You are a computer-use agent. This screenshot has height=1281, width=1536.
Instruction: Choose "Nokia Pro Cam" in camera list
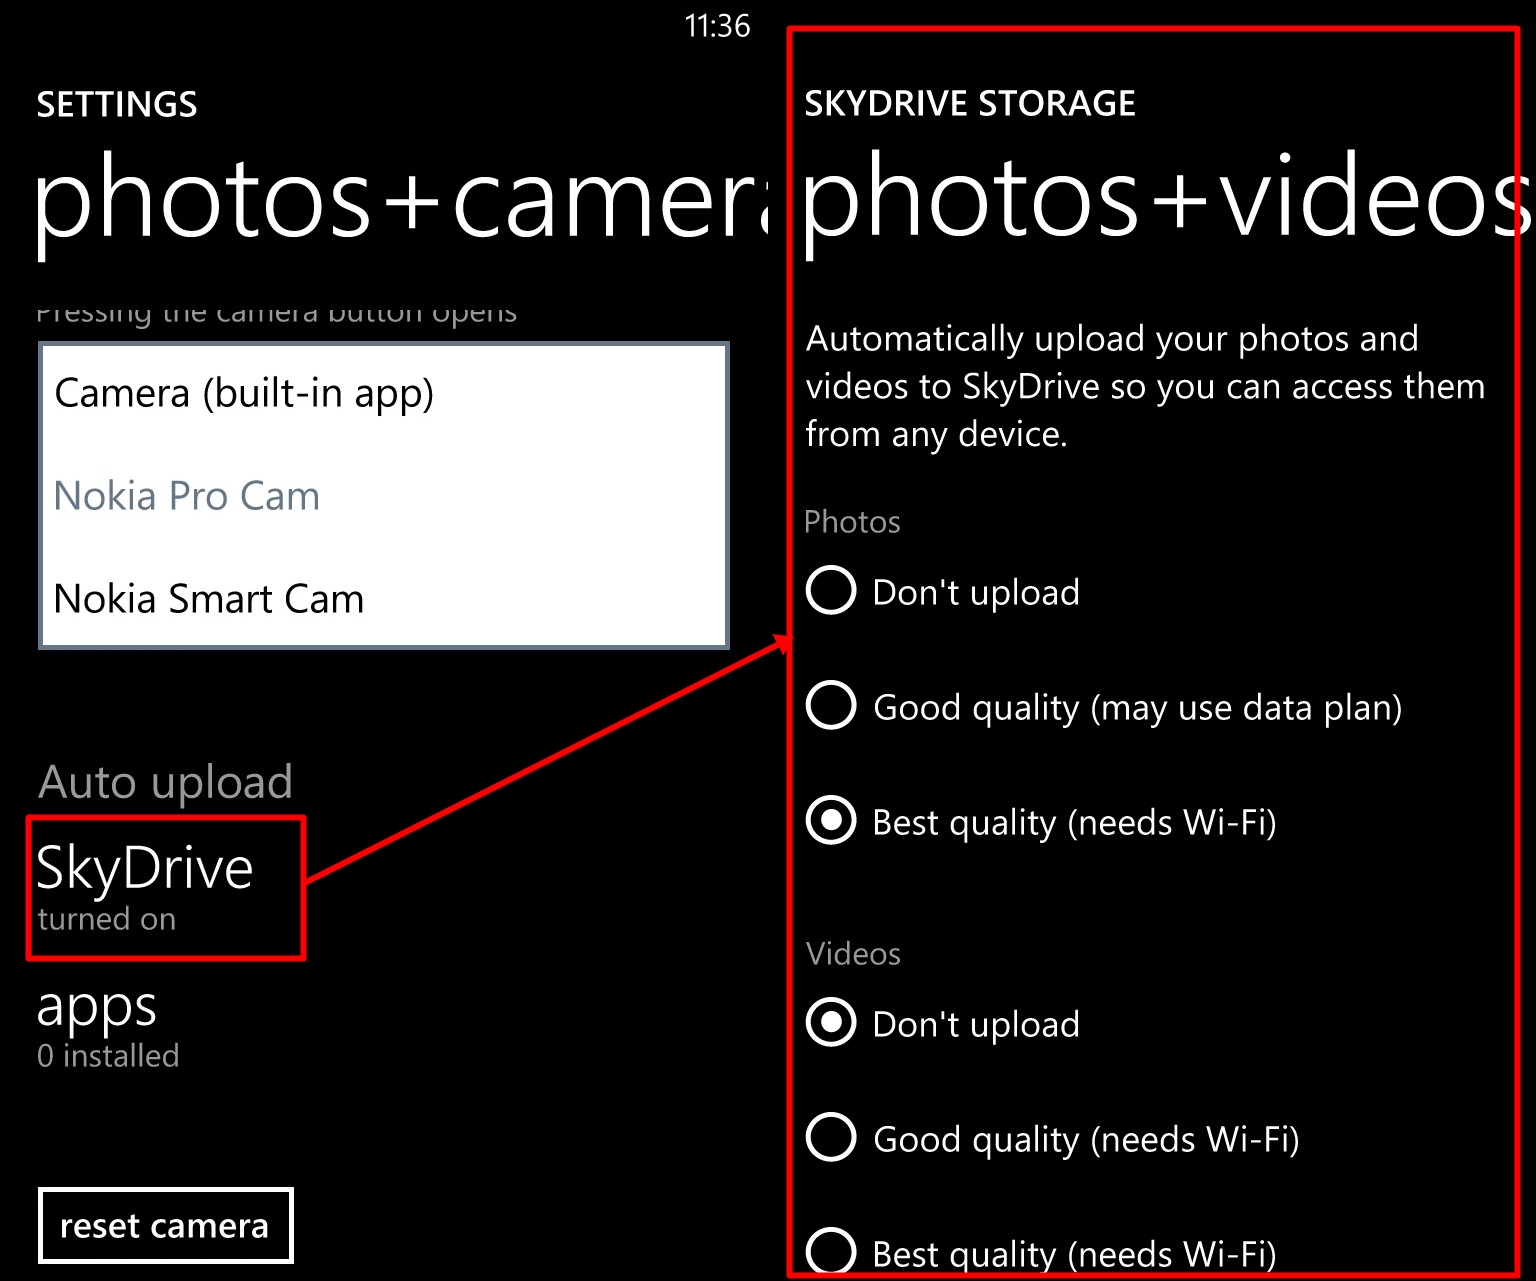[384, 496]
